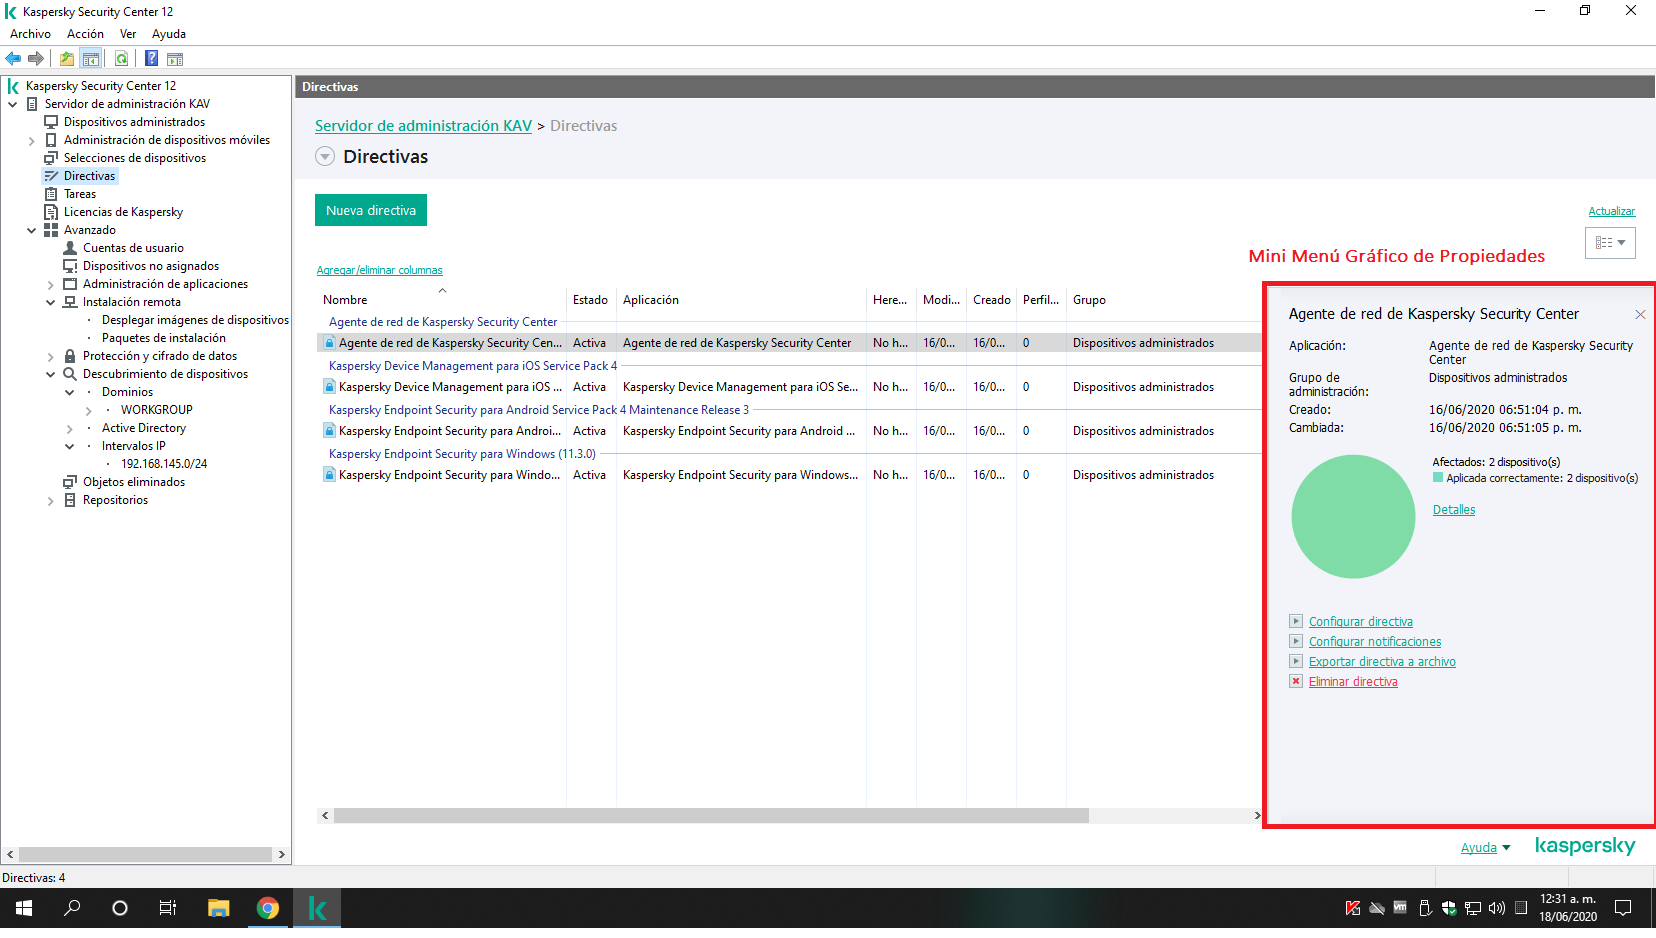
Task: Click the Descubrimiento de dispositivos magnifier icon
Action: [70, 374]
